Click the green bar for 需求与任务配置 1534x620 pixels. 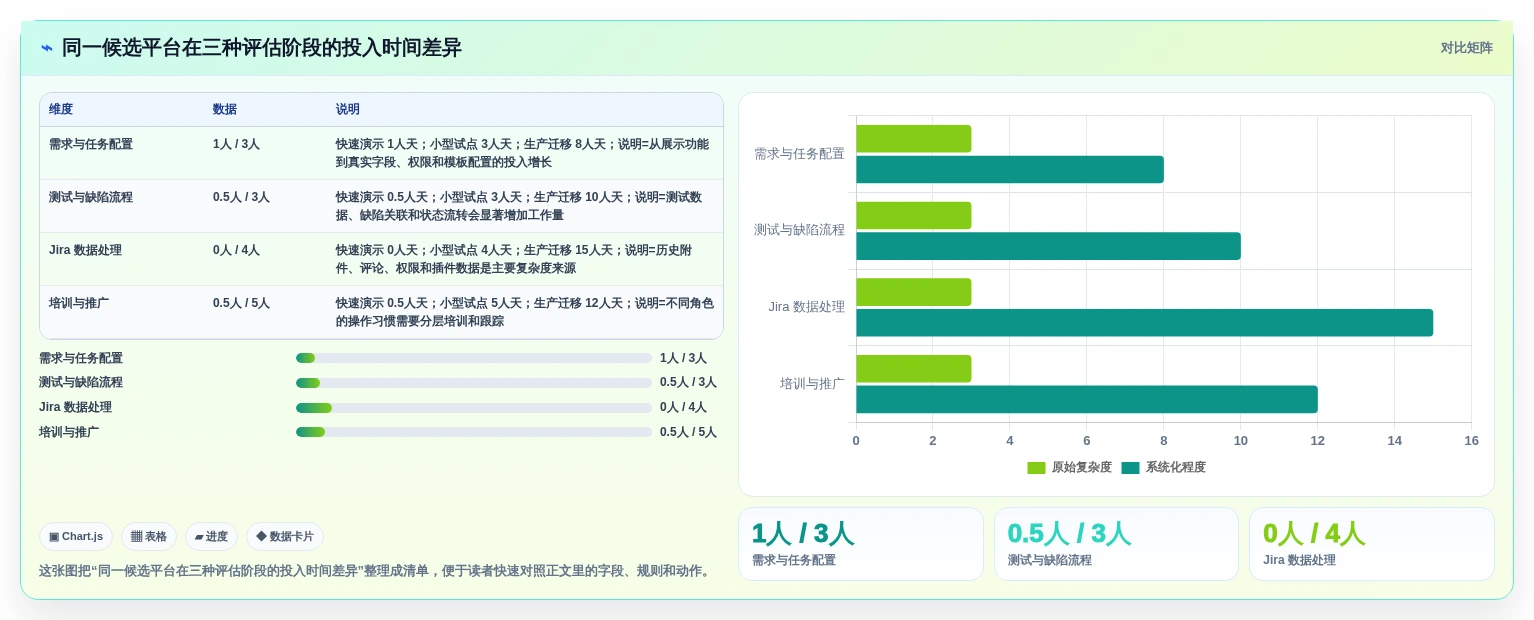[913, 139]
